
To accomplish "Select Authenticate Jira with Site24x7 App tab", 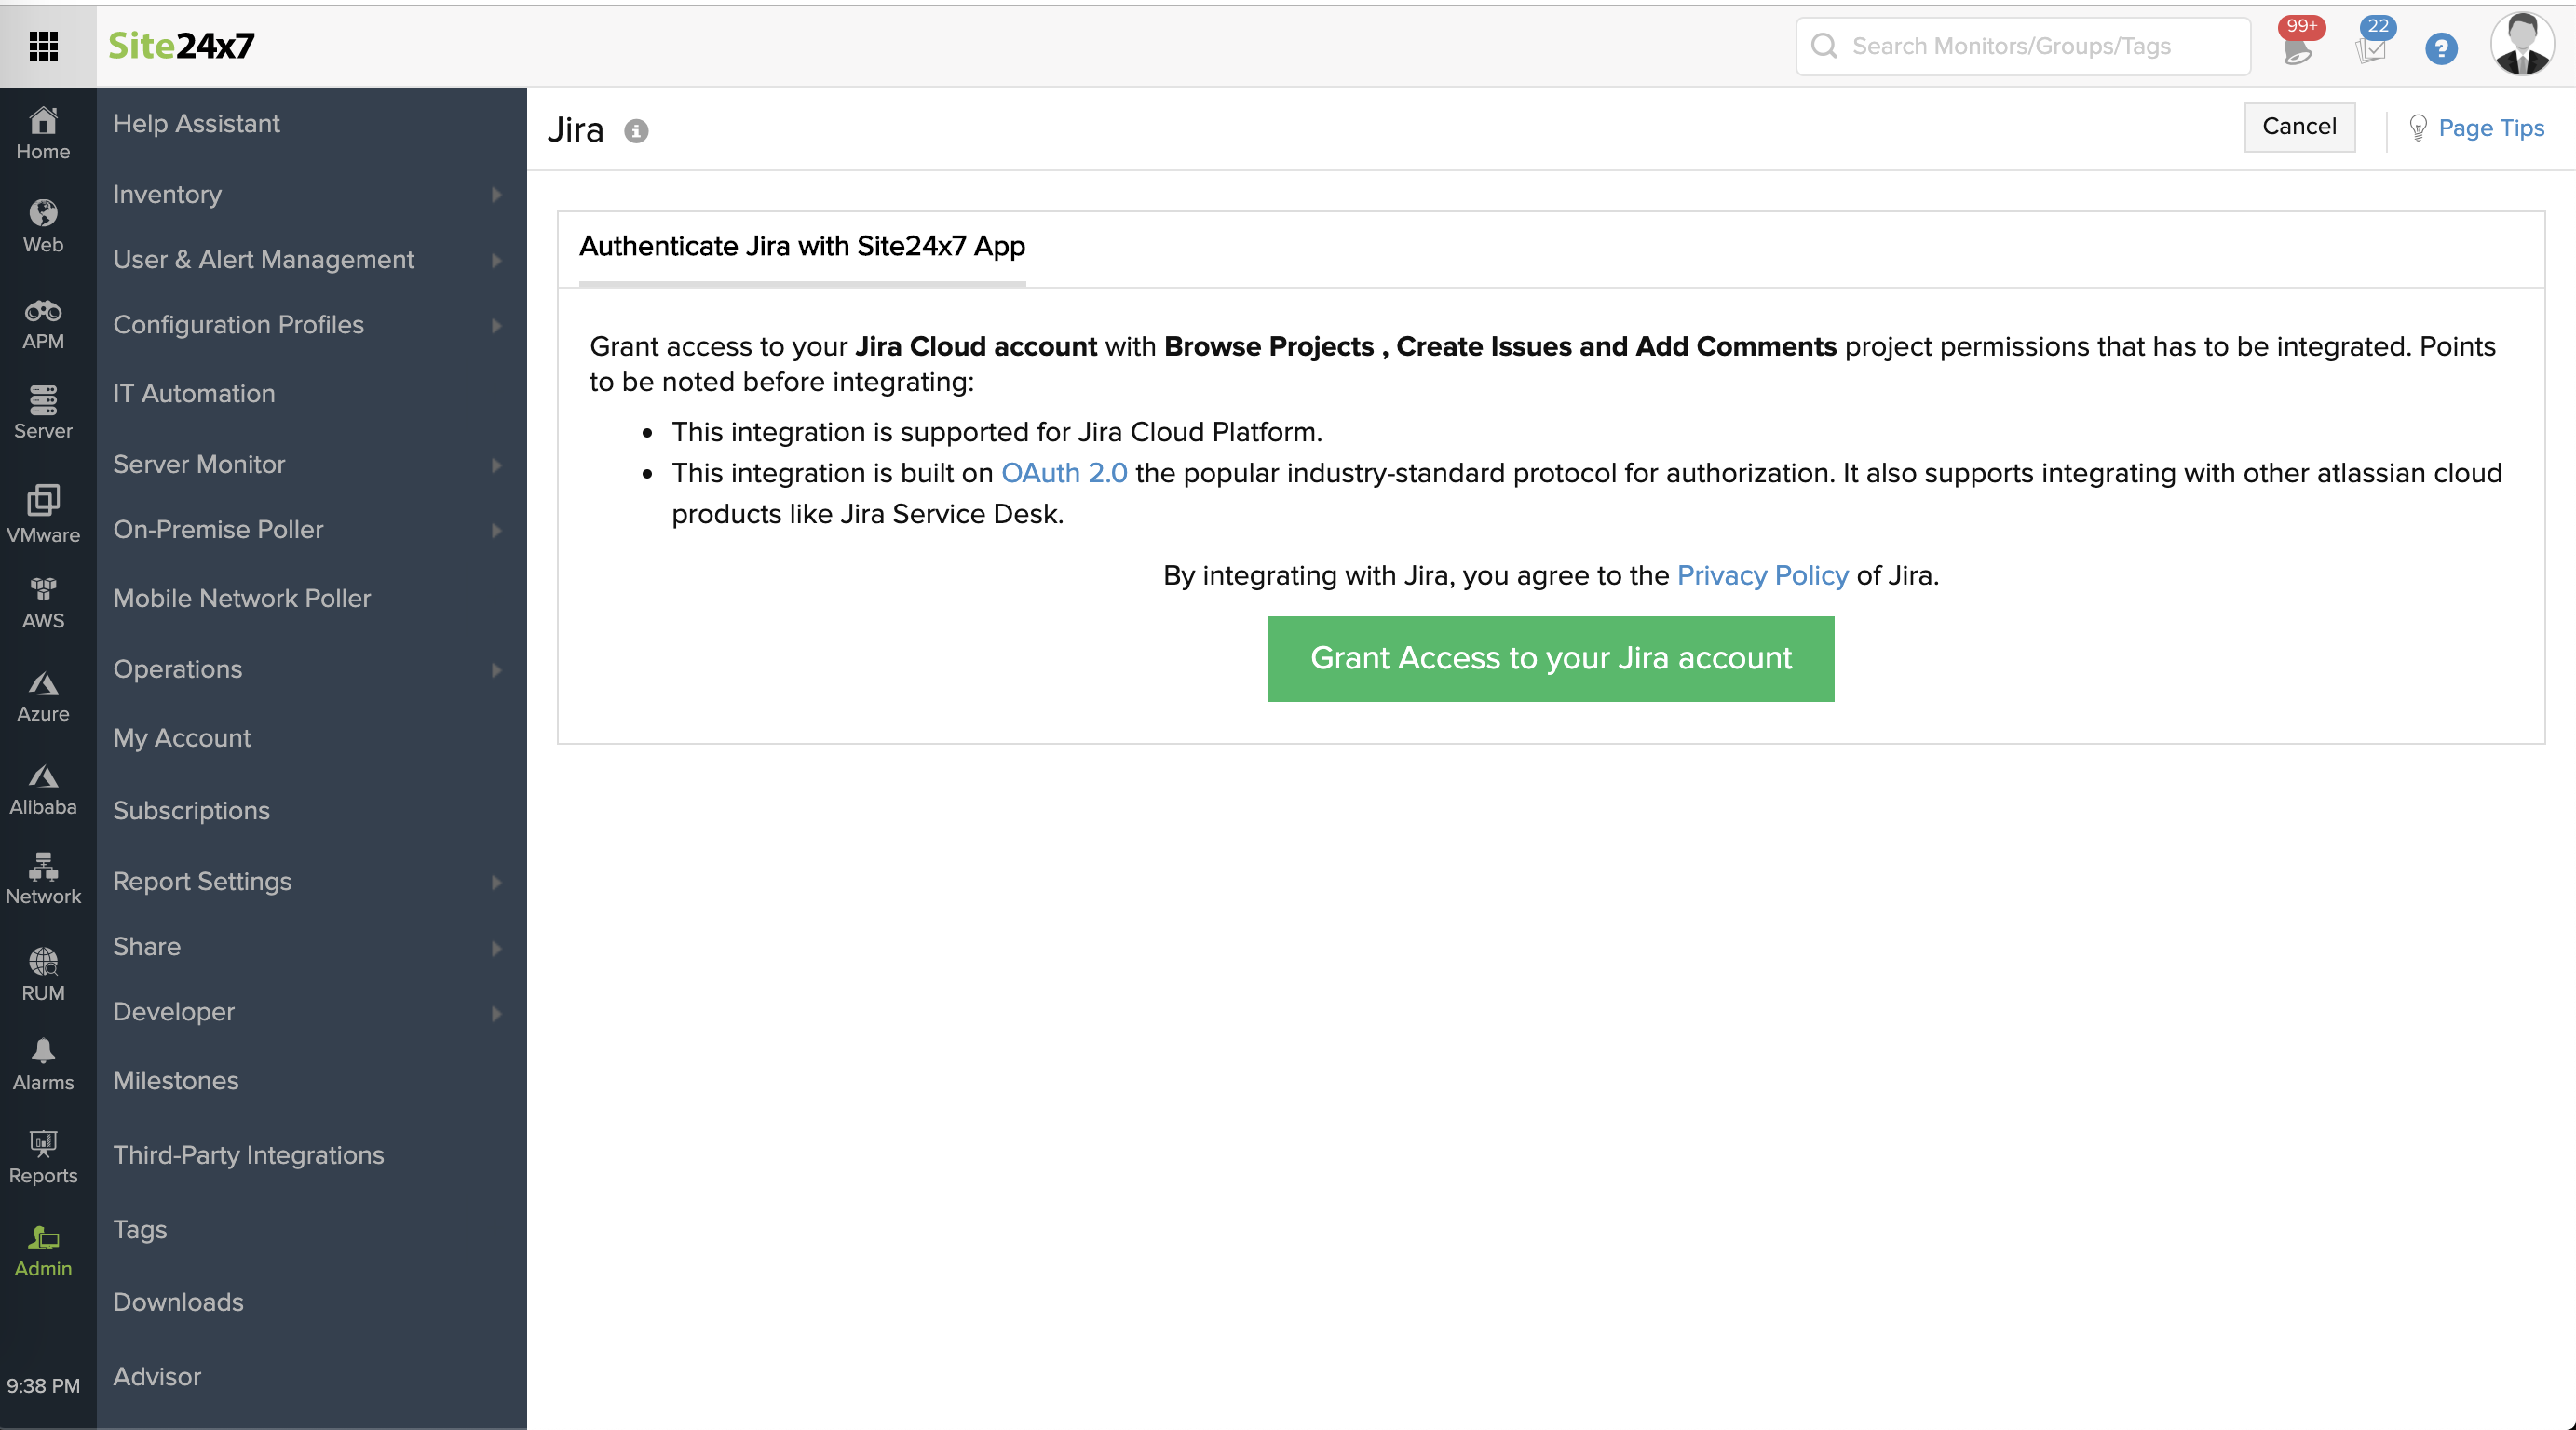I will 802,247.
